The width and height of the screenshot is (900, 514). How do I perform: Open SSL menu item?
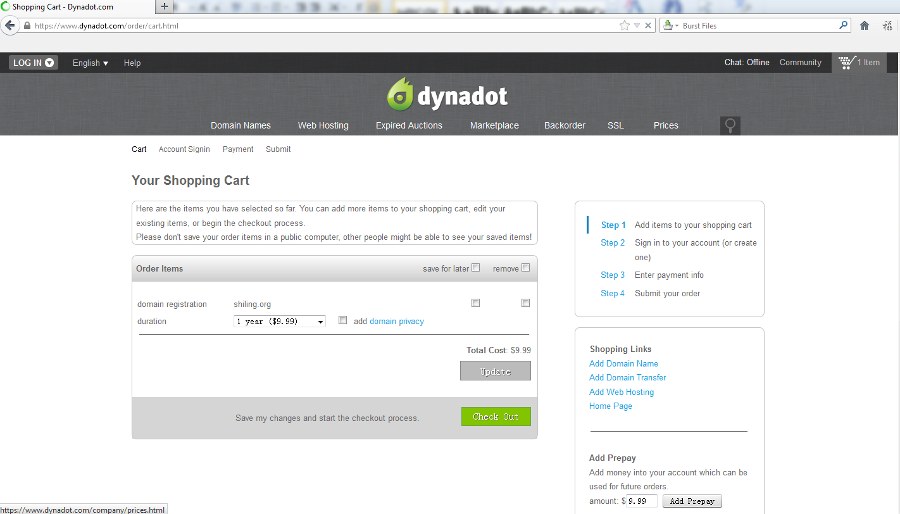coord(615,125)
